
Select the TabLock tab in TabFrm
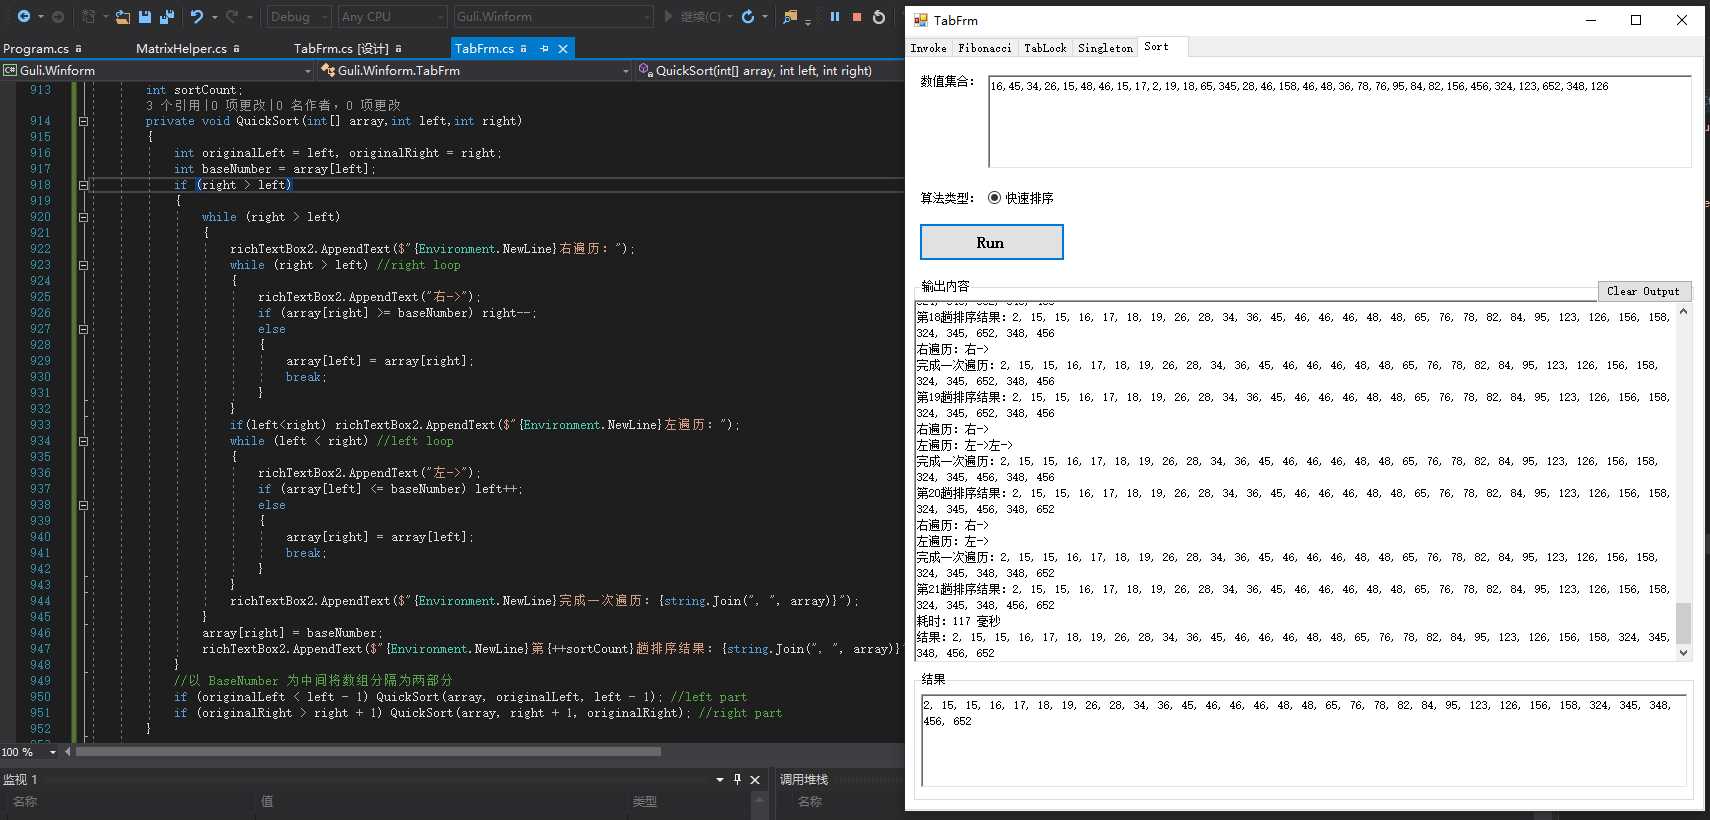coord(1045,48)
